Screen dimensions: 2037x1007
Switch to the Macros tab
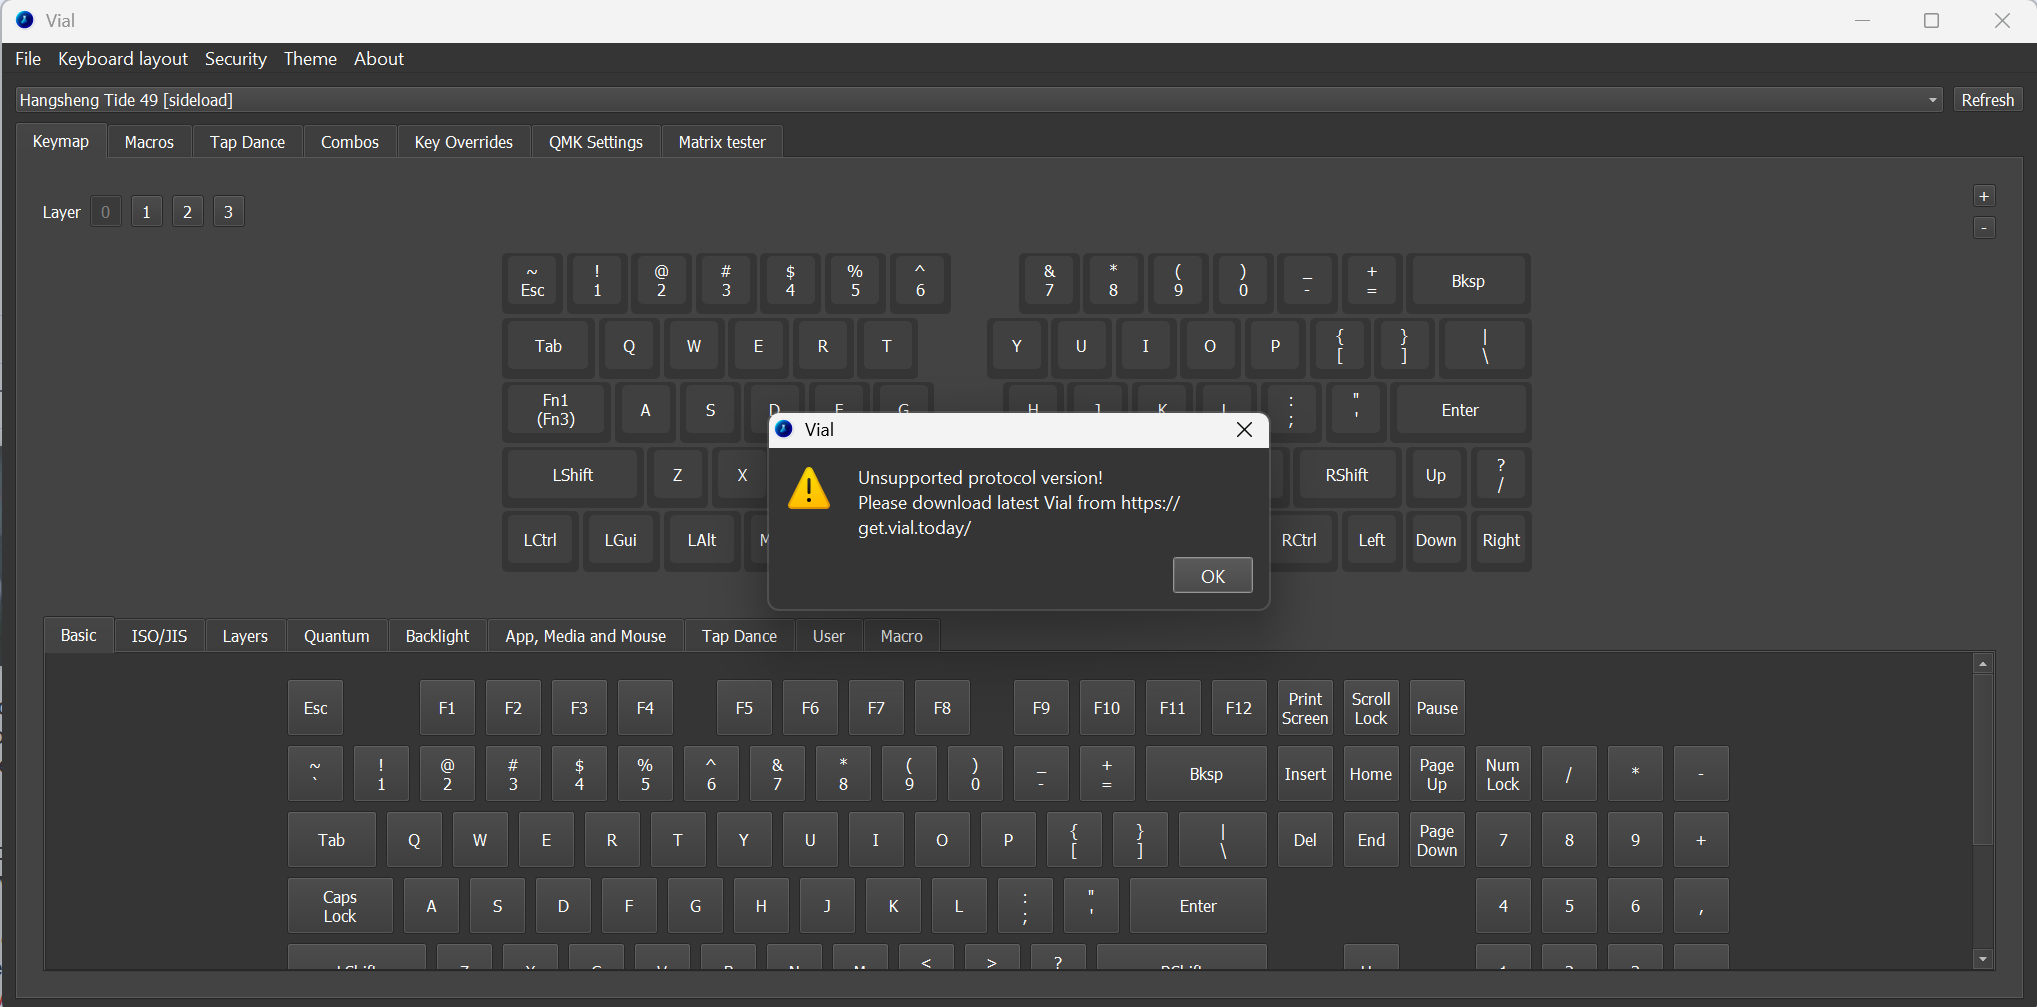(x=149, y=142)
